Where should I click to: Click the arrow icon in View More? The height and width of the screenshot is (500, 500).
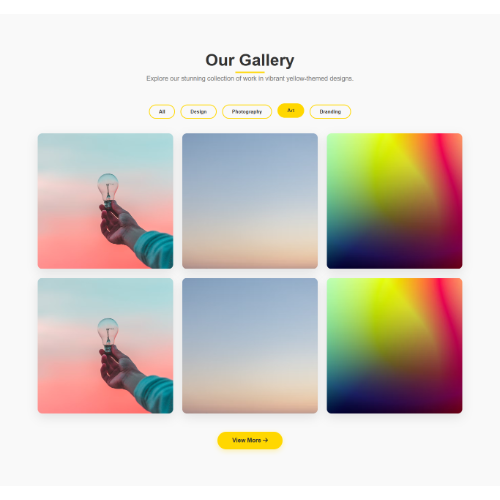(x=265, y=440)
